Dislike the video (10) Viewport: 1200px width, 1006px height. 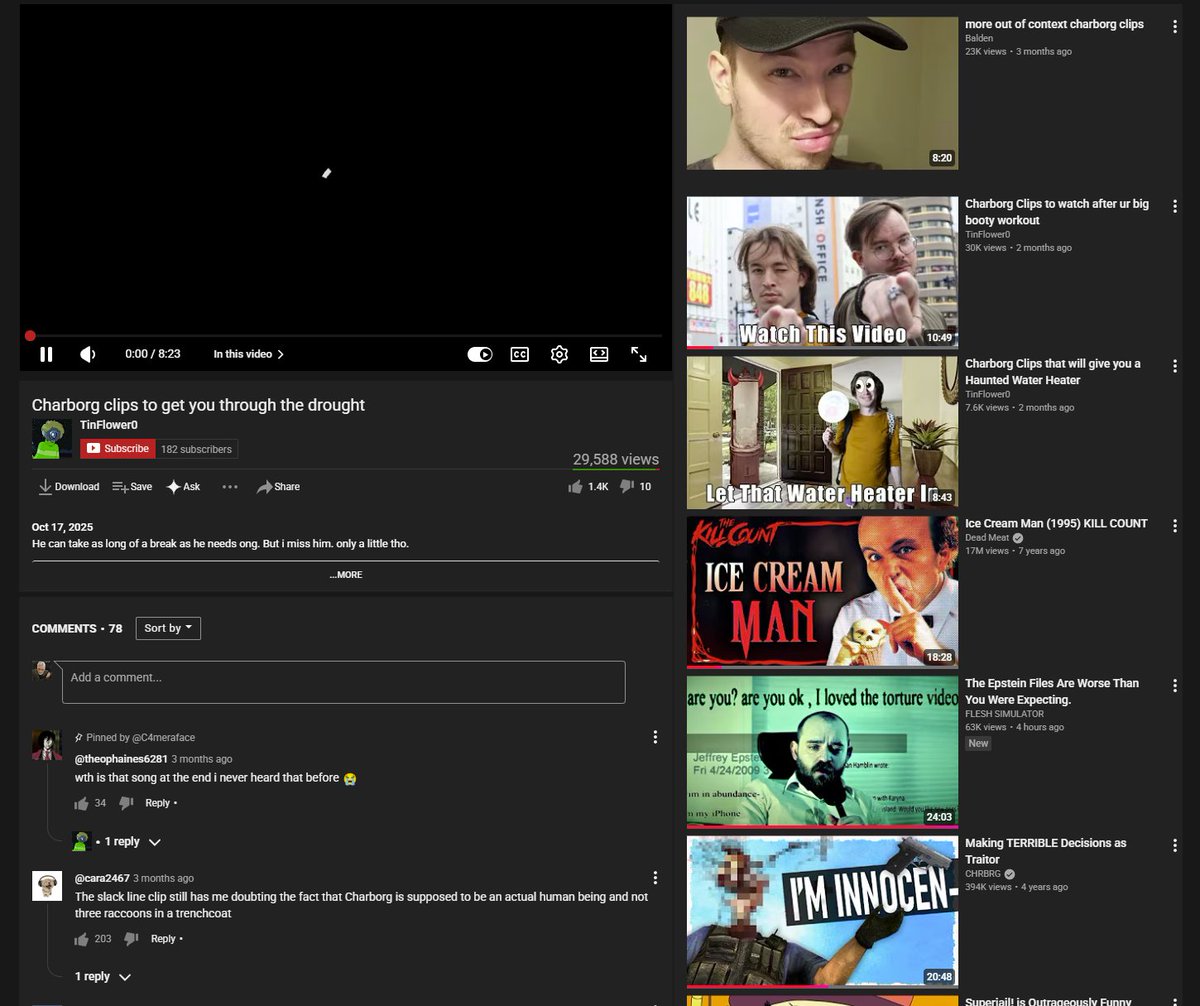click(635, 487)
